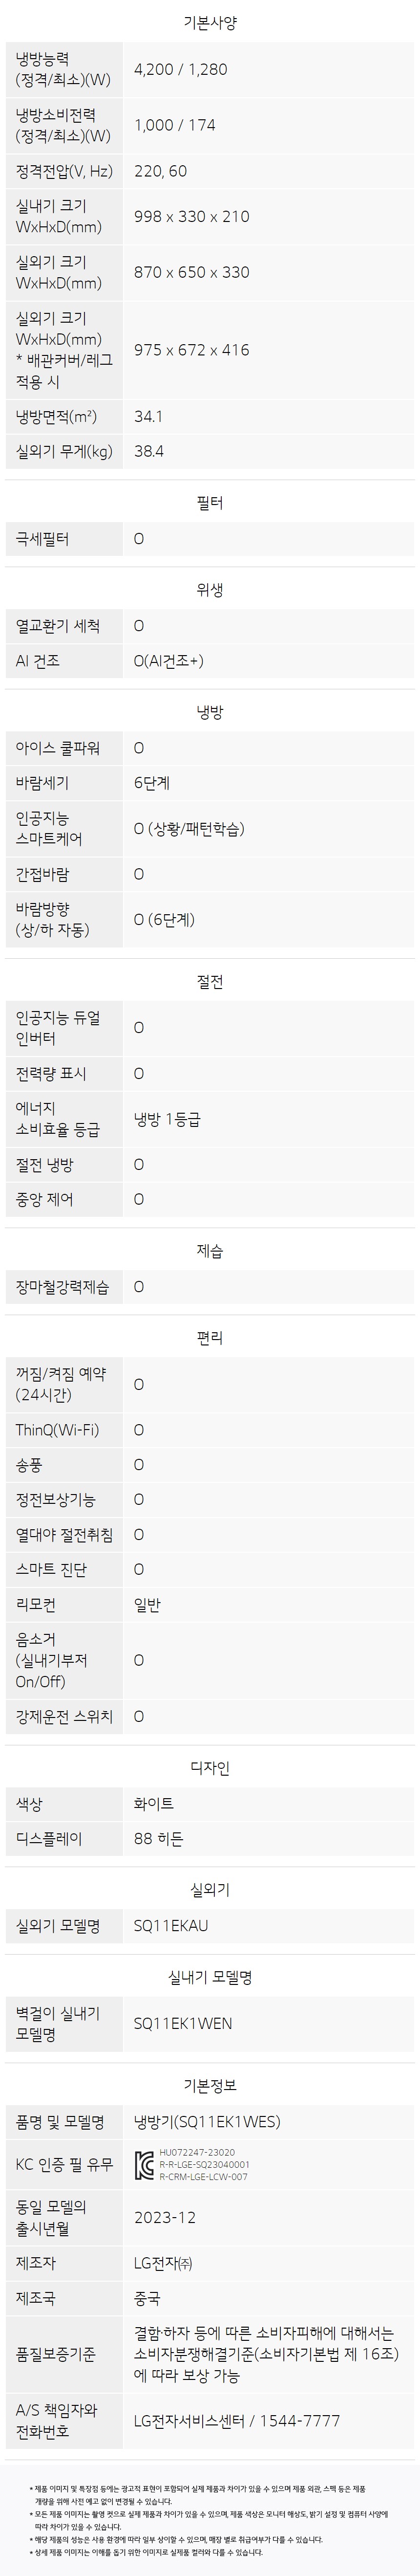This screenshot has height=2576, width=420.
Task: Click the indoor unit size 998 x 330 x 210
Action: pos(192,216)
